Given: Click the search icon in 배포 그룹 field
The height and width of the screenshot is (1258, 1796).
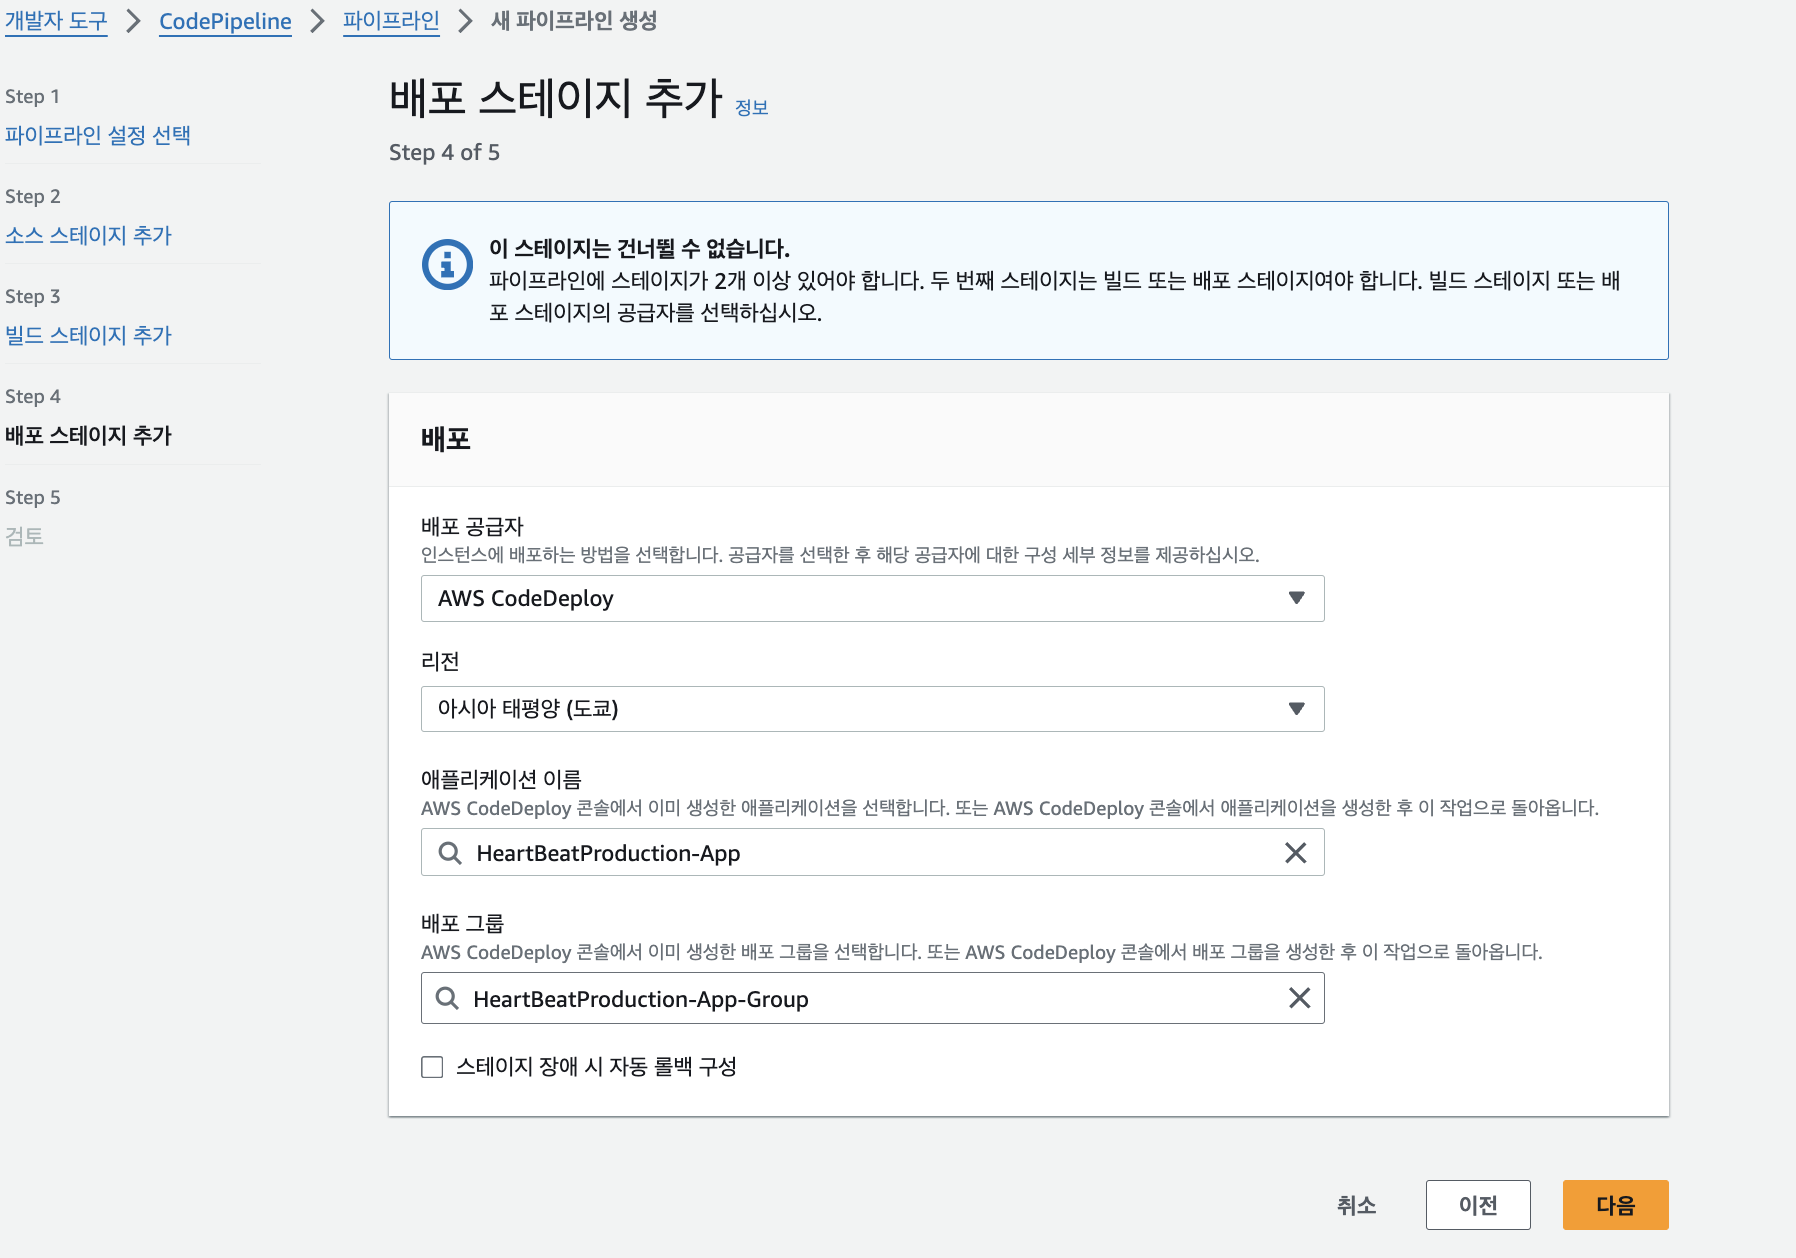Looking at the screenshot, I should tap(447, 998).
